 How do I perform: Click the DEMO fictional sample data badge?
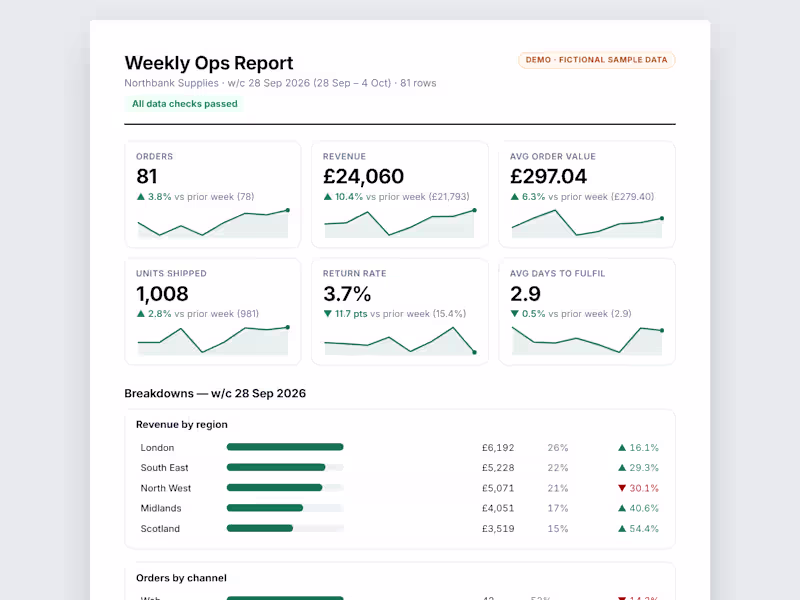click(596, 60)
